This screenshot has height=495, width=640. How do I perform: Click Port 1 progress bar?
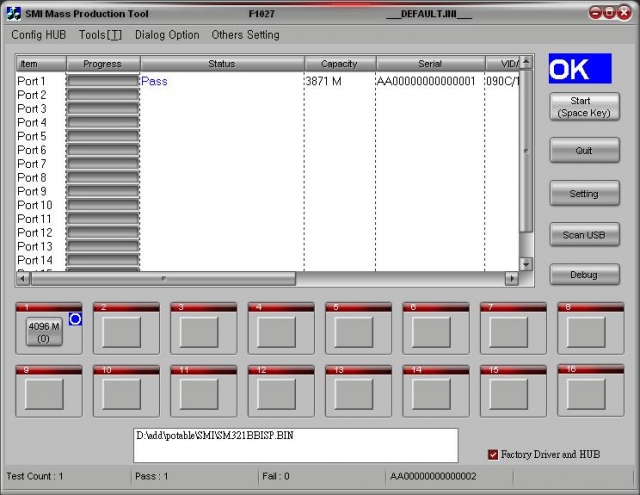[x=103, y=81]
